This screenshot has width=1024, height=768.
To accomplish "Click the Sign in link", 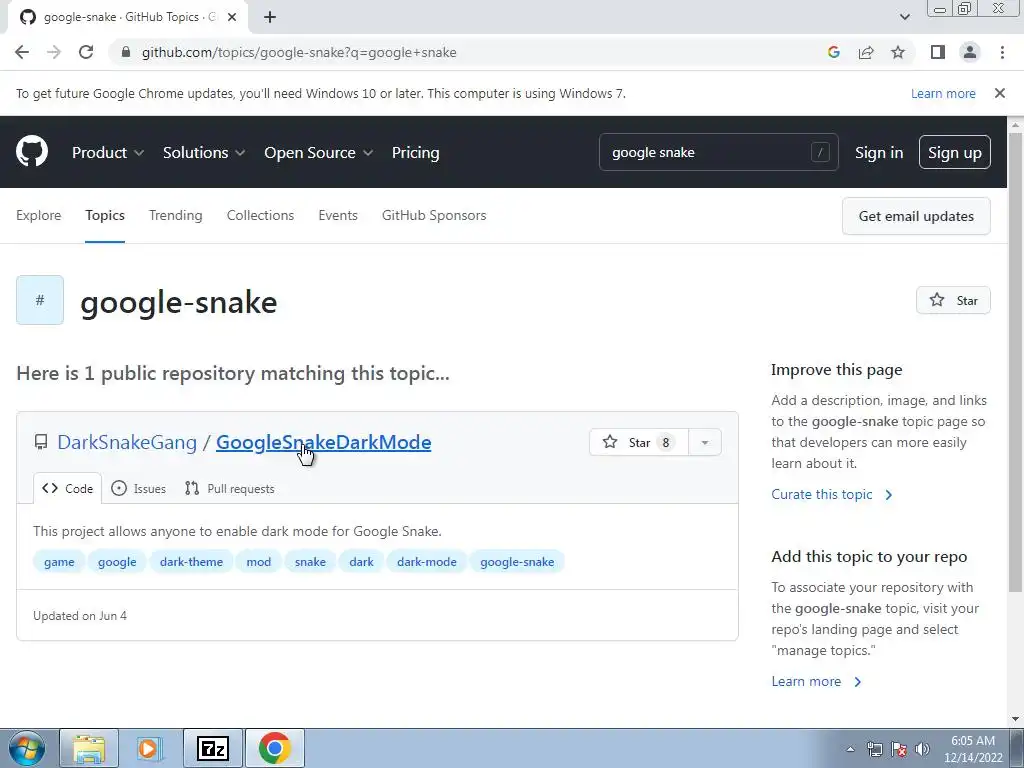I will tap(879, 152).
